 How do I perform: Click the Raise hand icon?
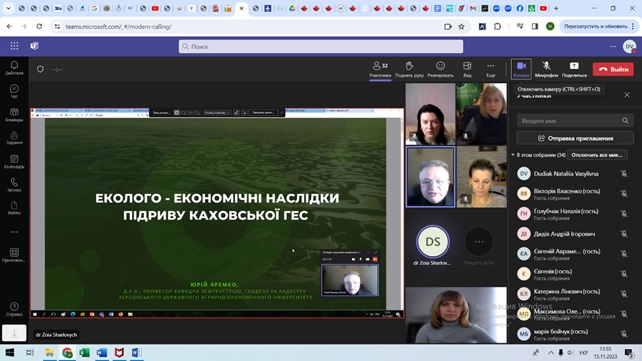coord(409,69)
